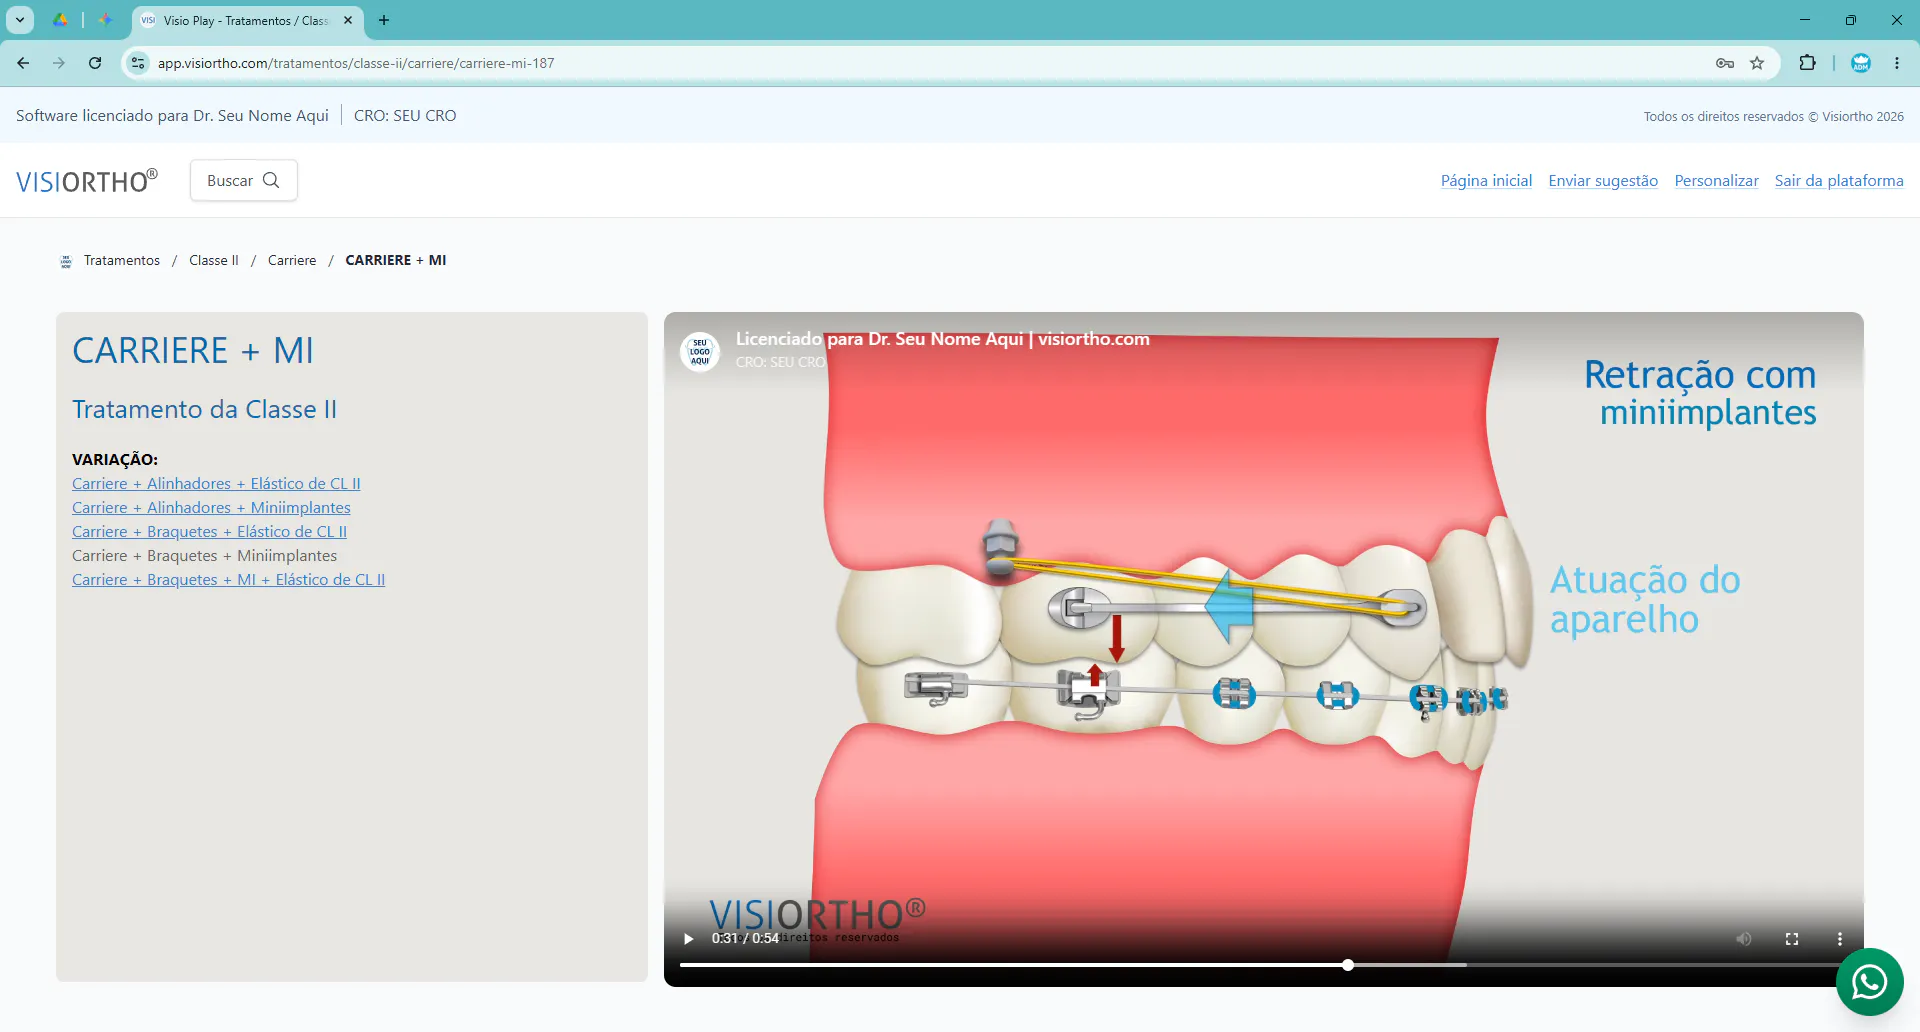
Task: Click the 0:31 / 0:54 video time display
Action: click(x=745, y=939)
